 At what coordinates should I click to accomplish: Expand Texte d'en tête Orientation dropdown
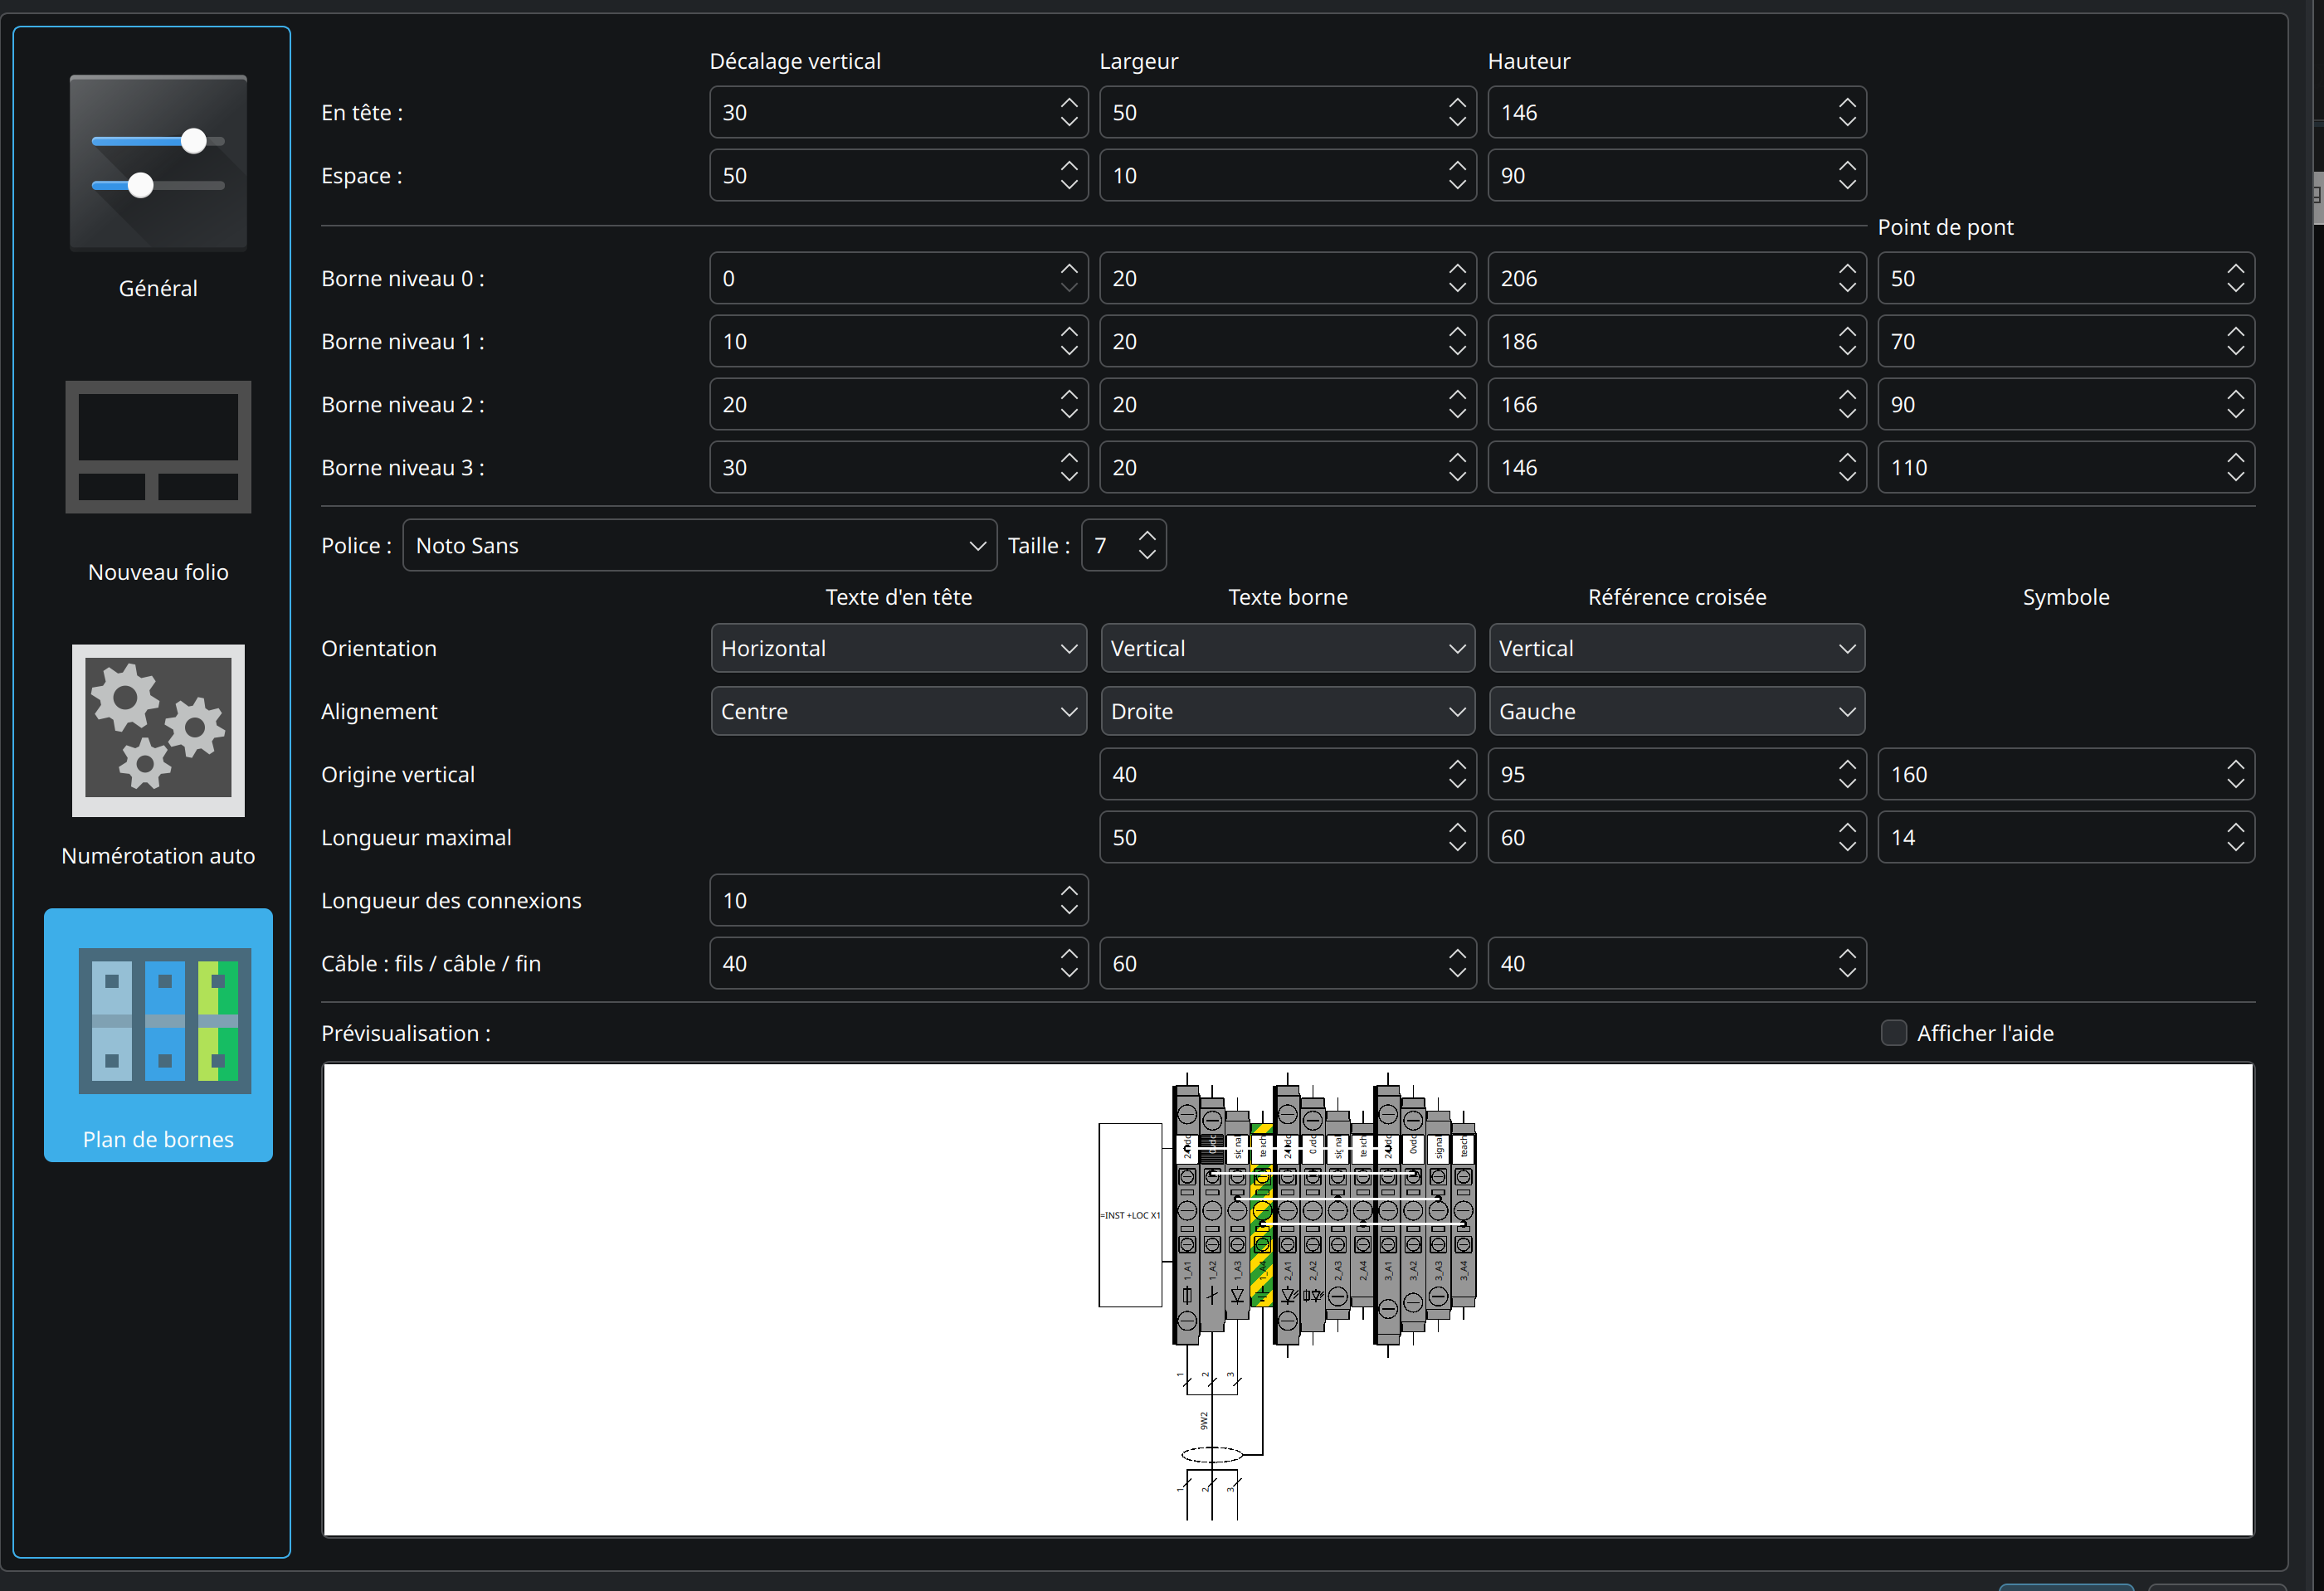tap(898, 648)
